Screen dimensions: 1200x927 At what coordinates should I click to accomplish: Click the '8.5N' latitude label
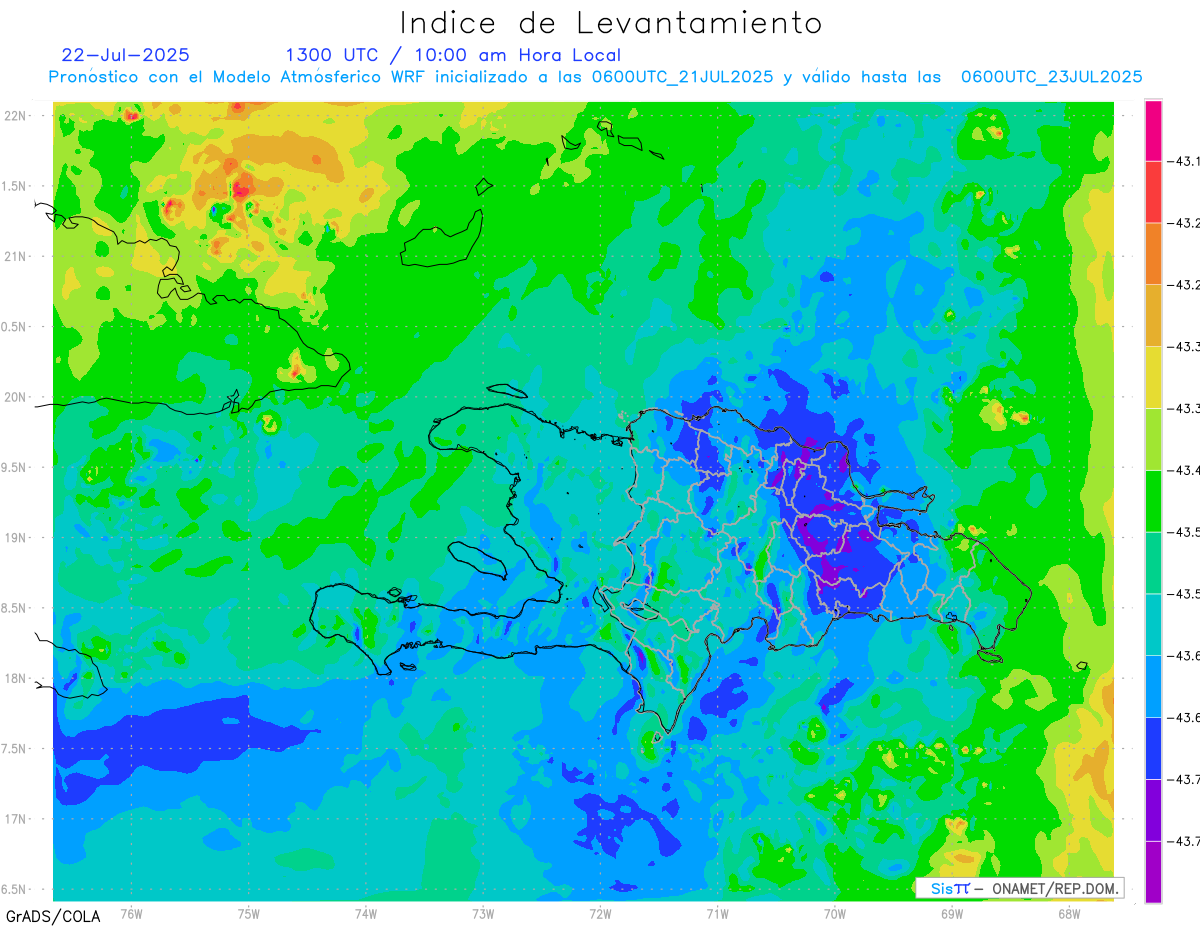click(15, 608)
